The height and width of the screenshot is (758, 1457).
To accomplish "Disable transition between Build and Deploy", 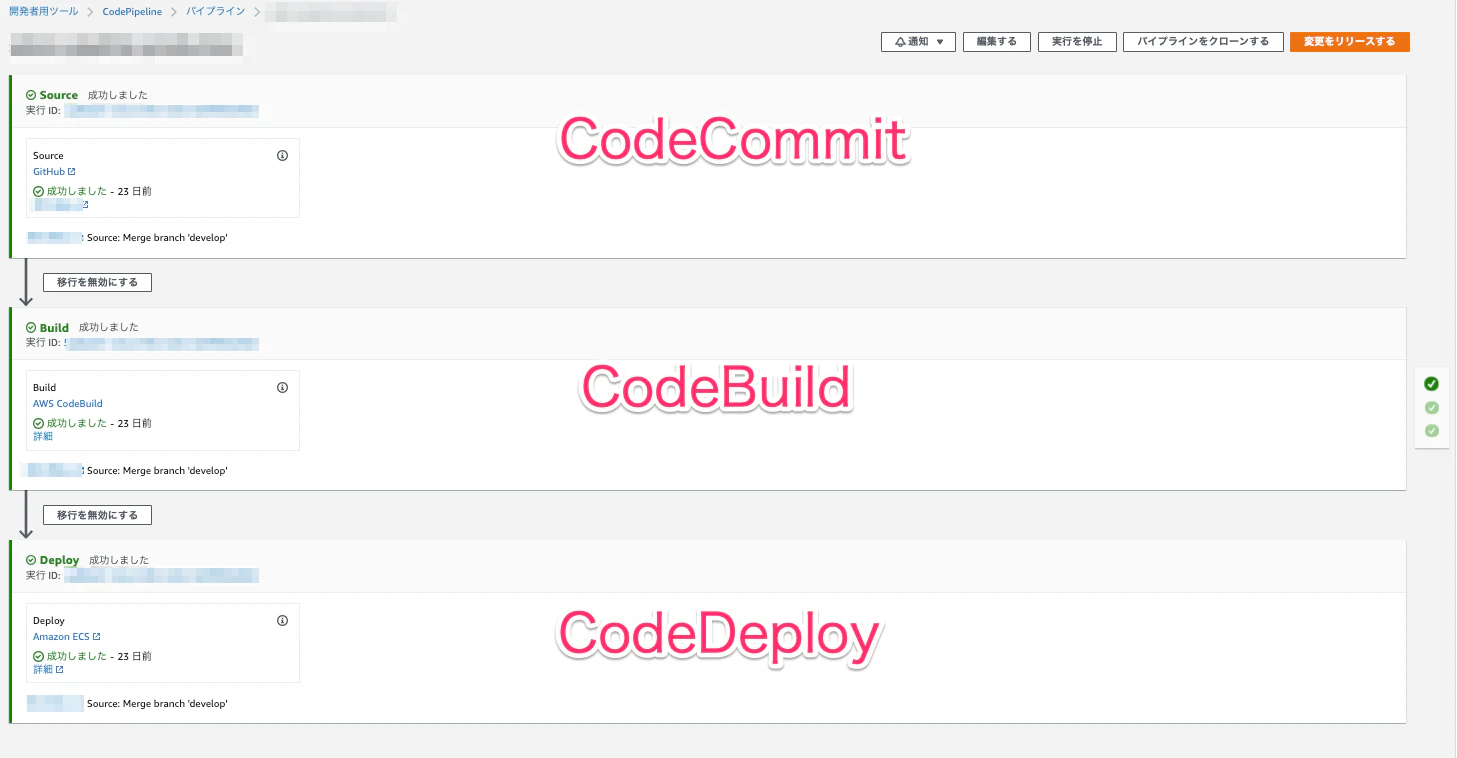I will click(97, 515).
